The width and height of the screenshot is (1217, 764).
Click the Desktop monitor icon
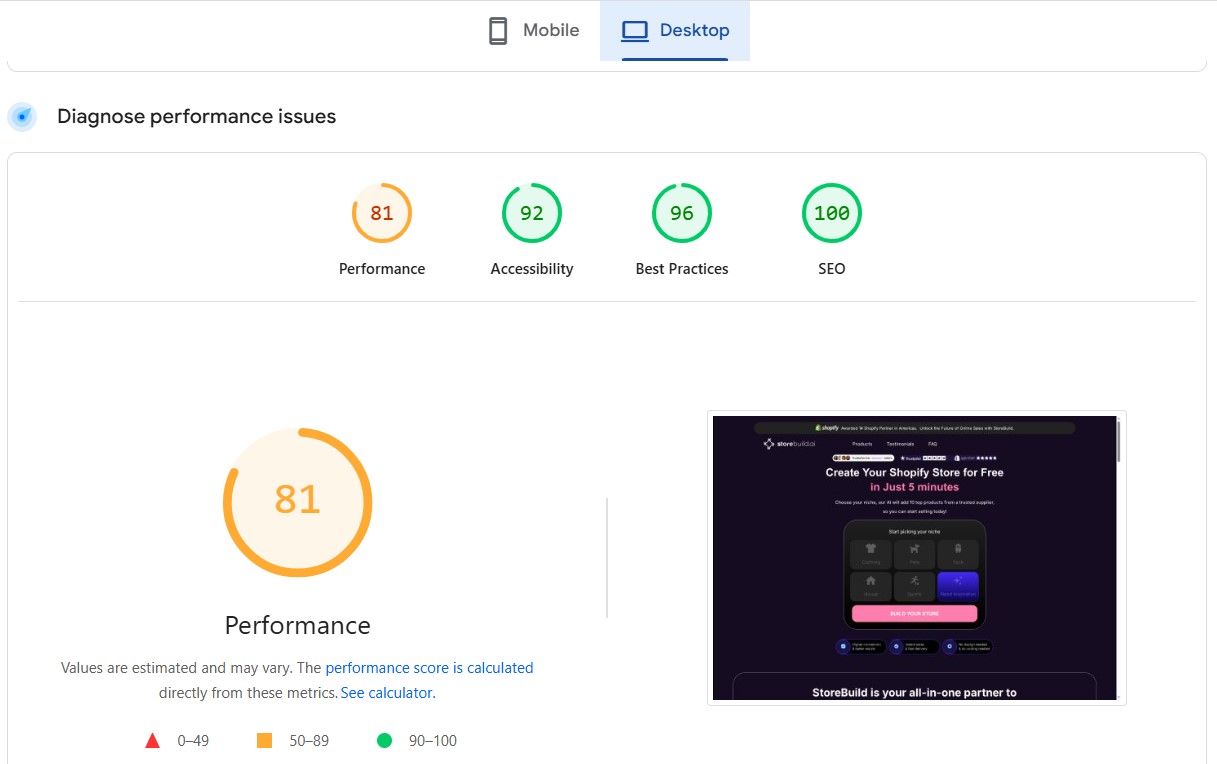click(x=634, y=30)
